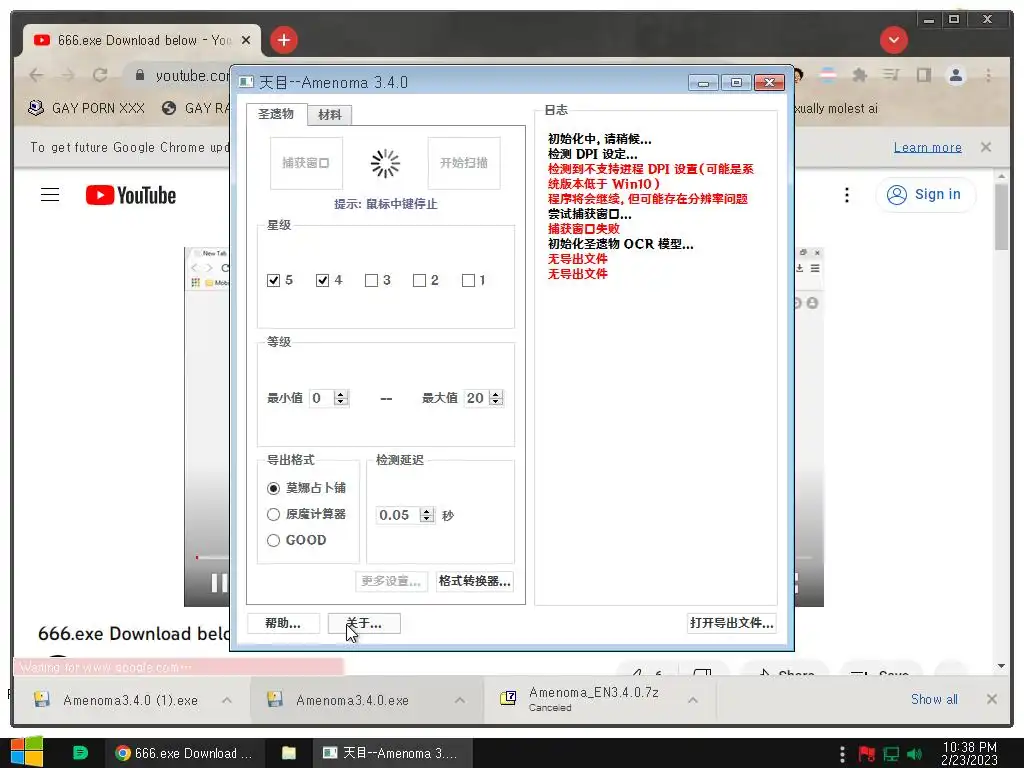The image size is (1024, 768).
Task: Click Chrome back arrow
Action: click(37, 75)
